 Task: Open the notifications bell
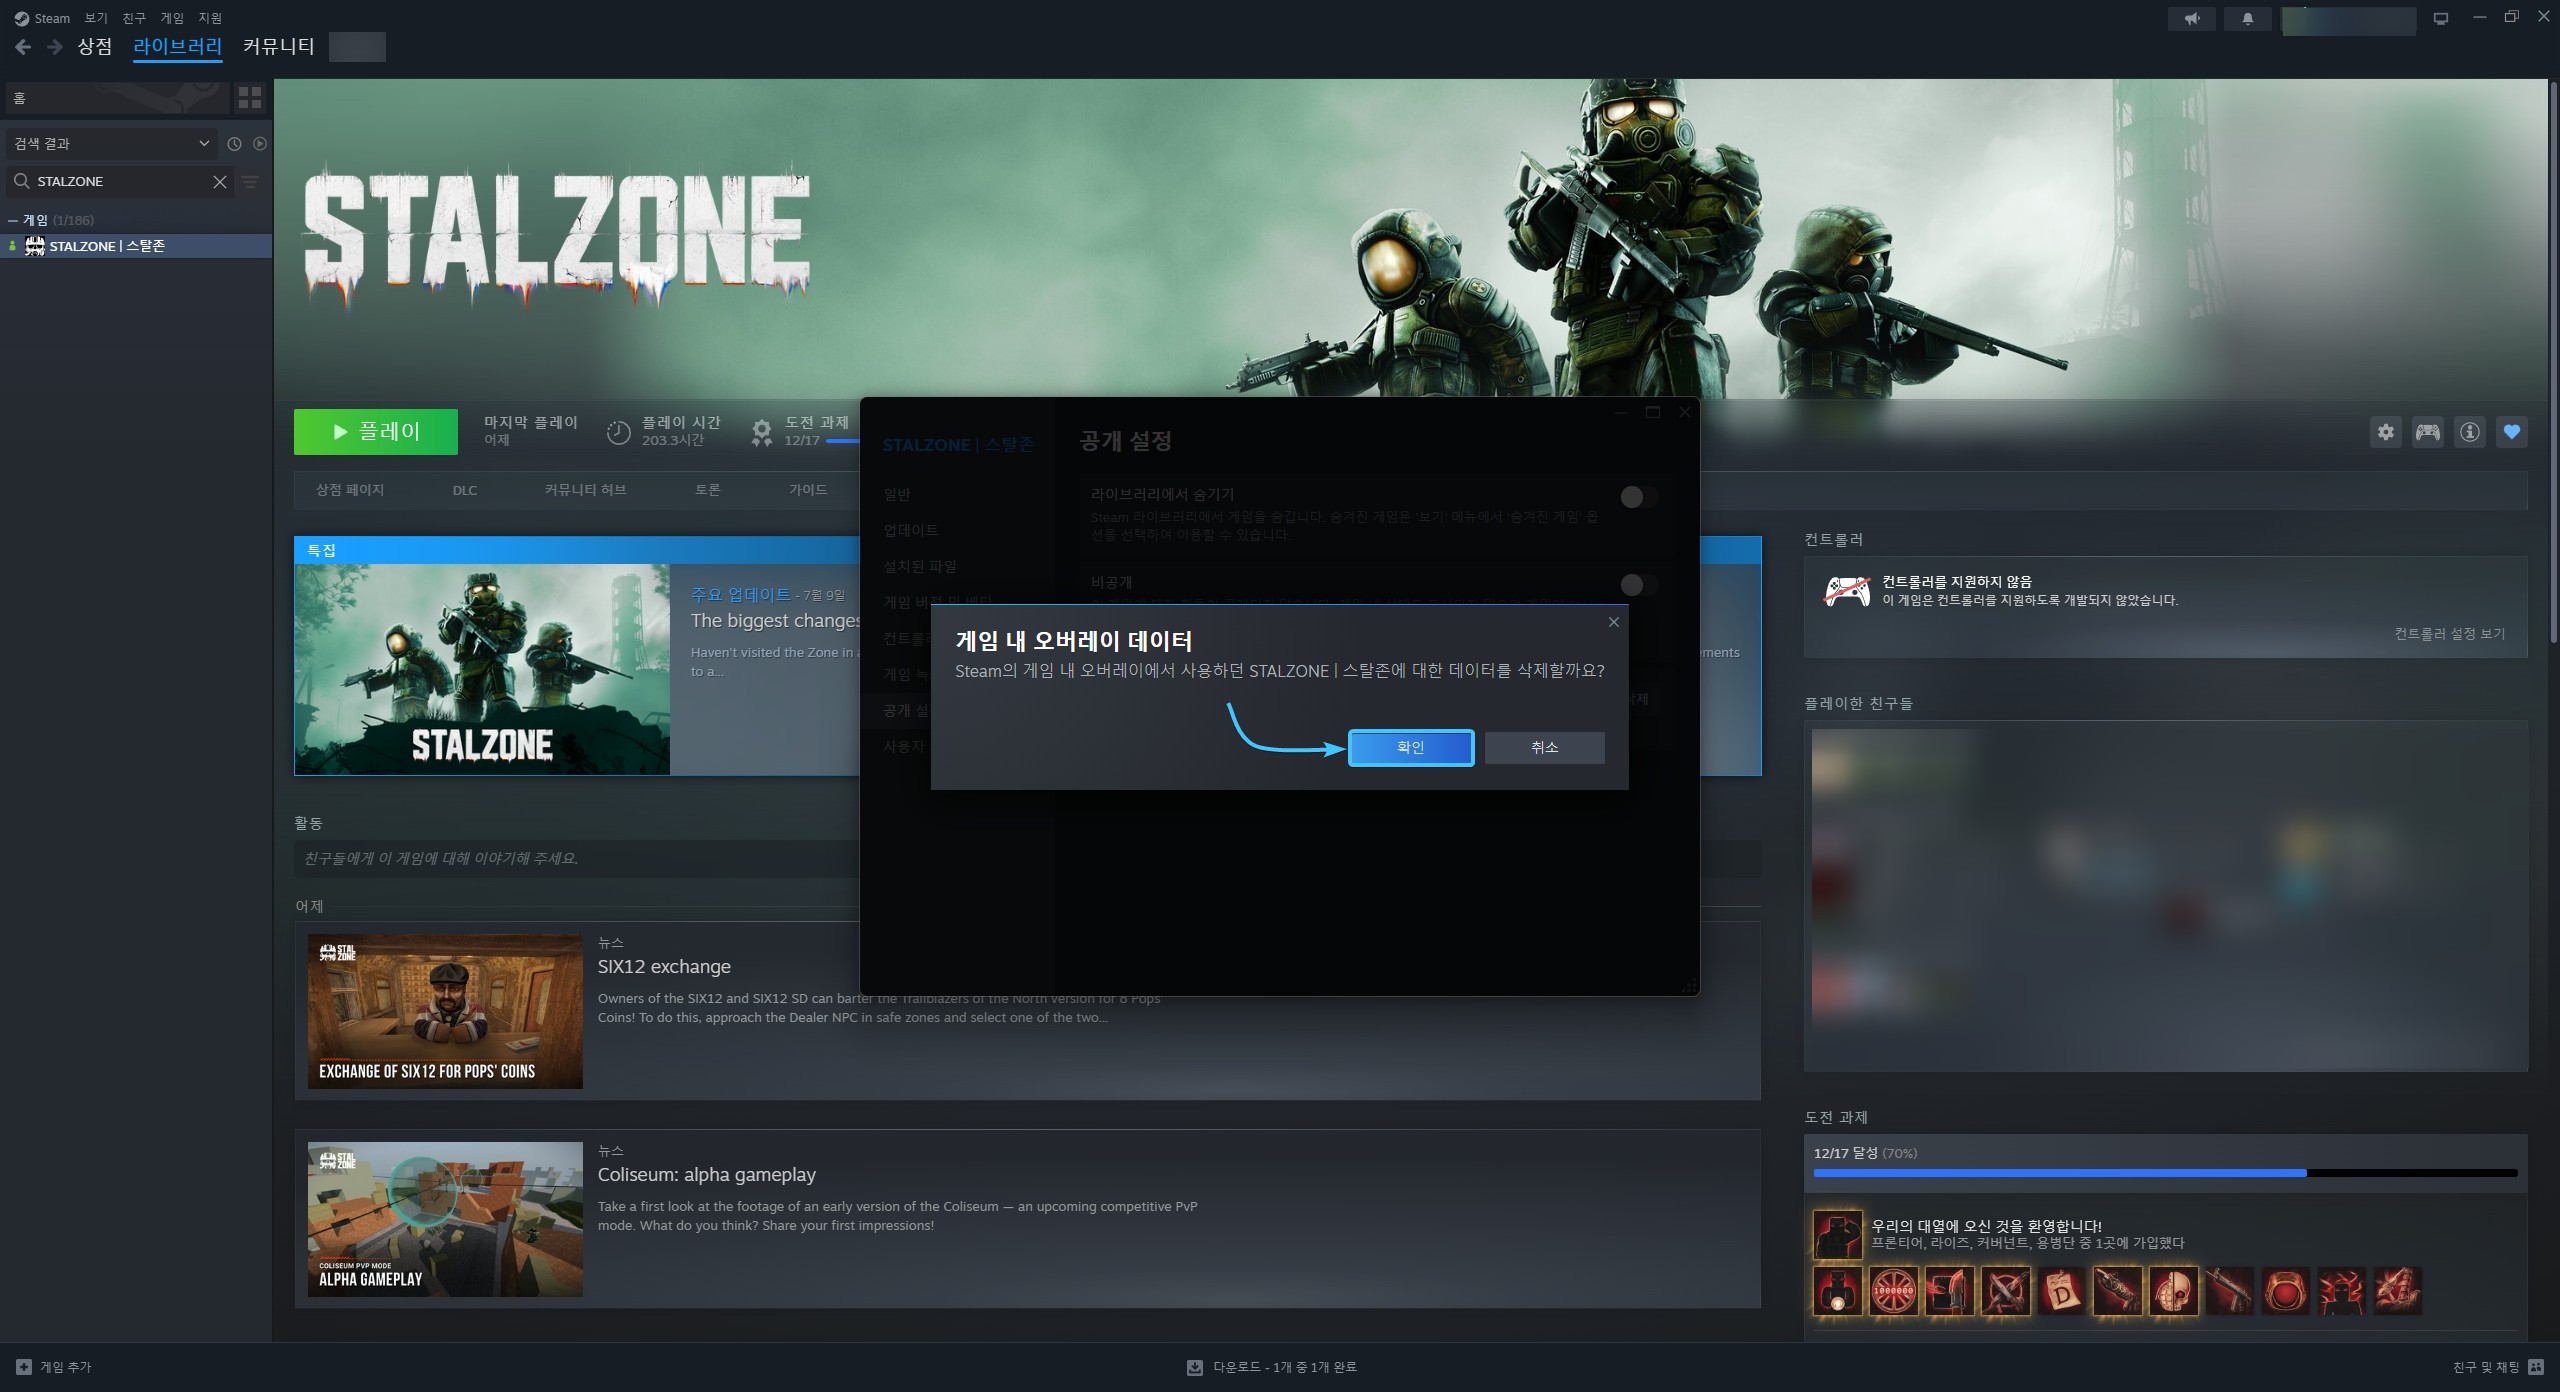2248,19
